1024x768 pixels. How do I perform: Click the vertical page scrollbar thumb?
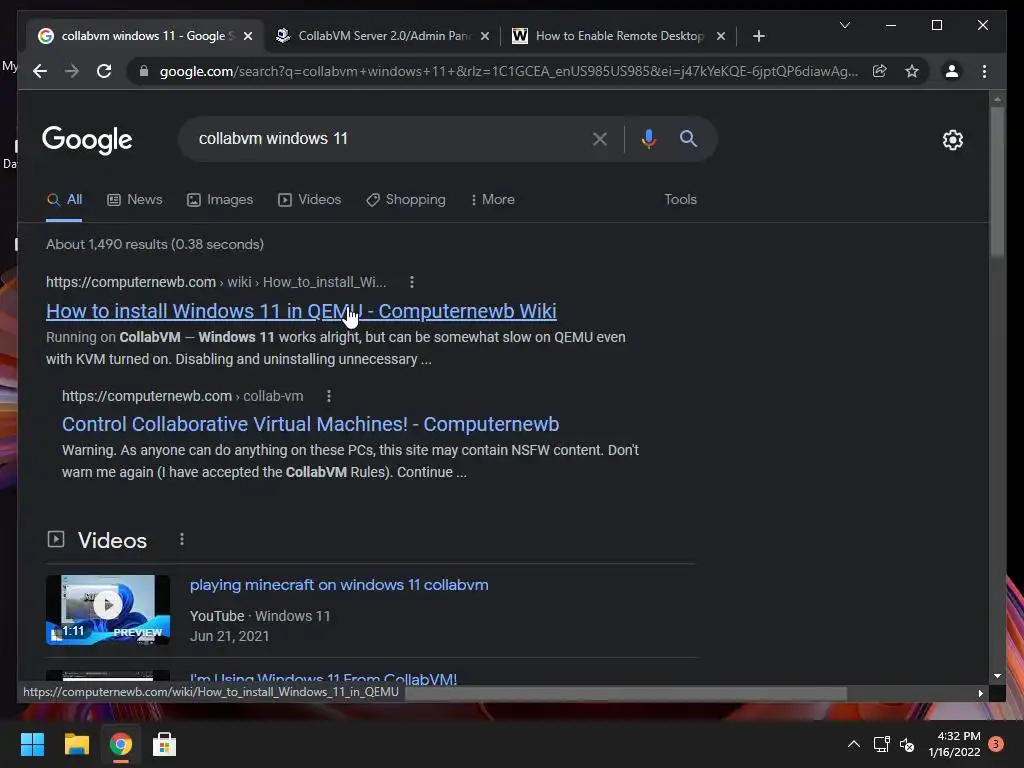(997, 182)
